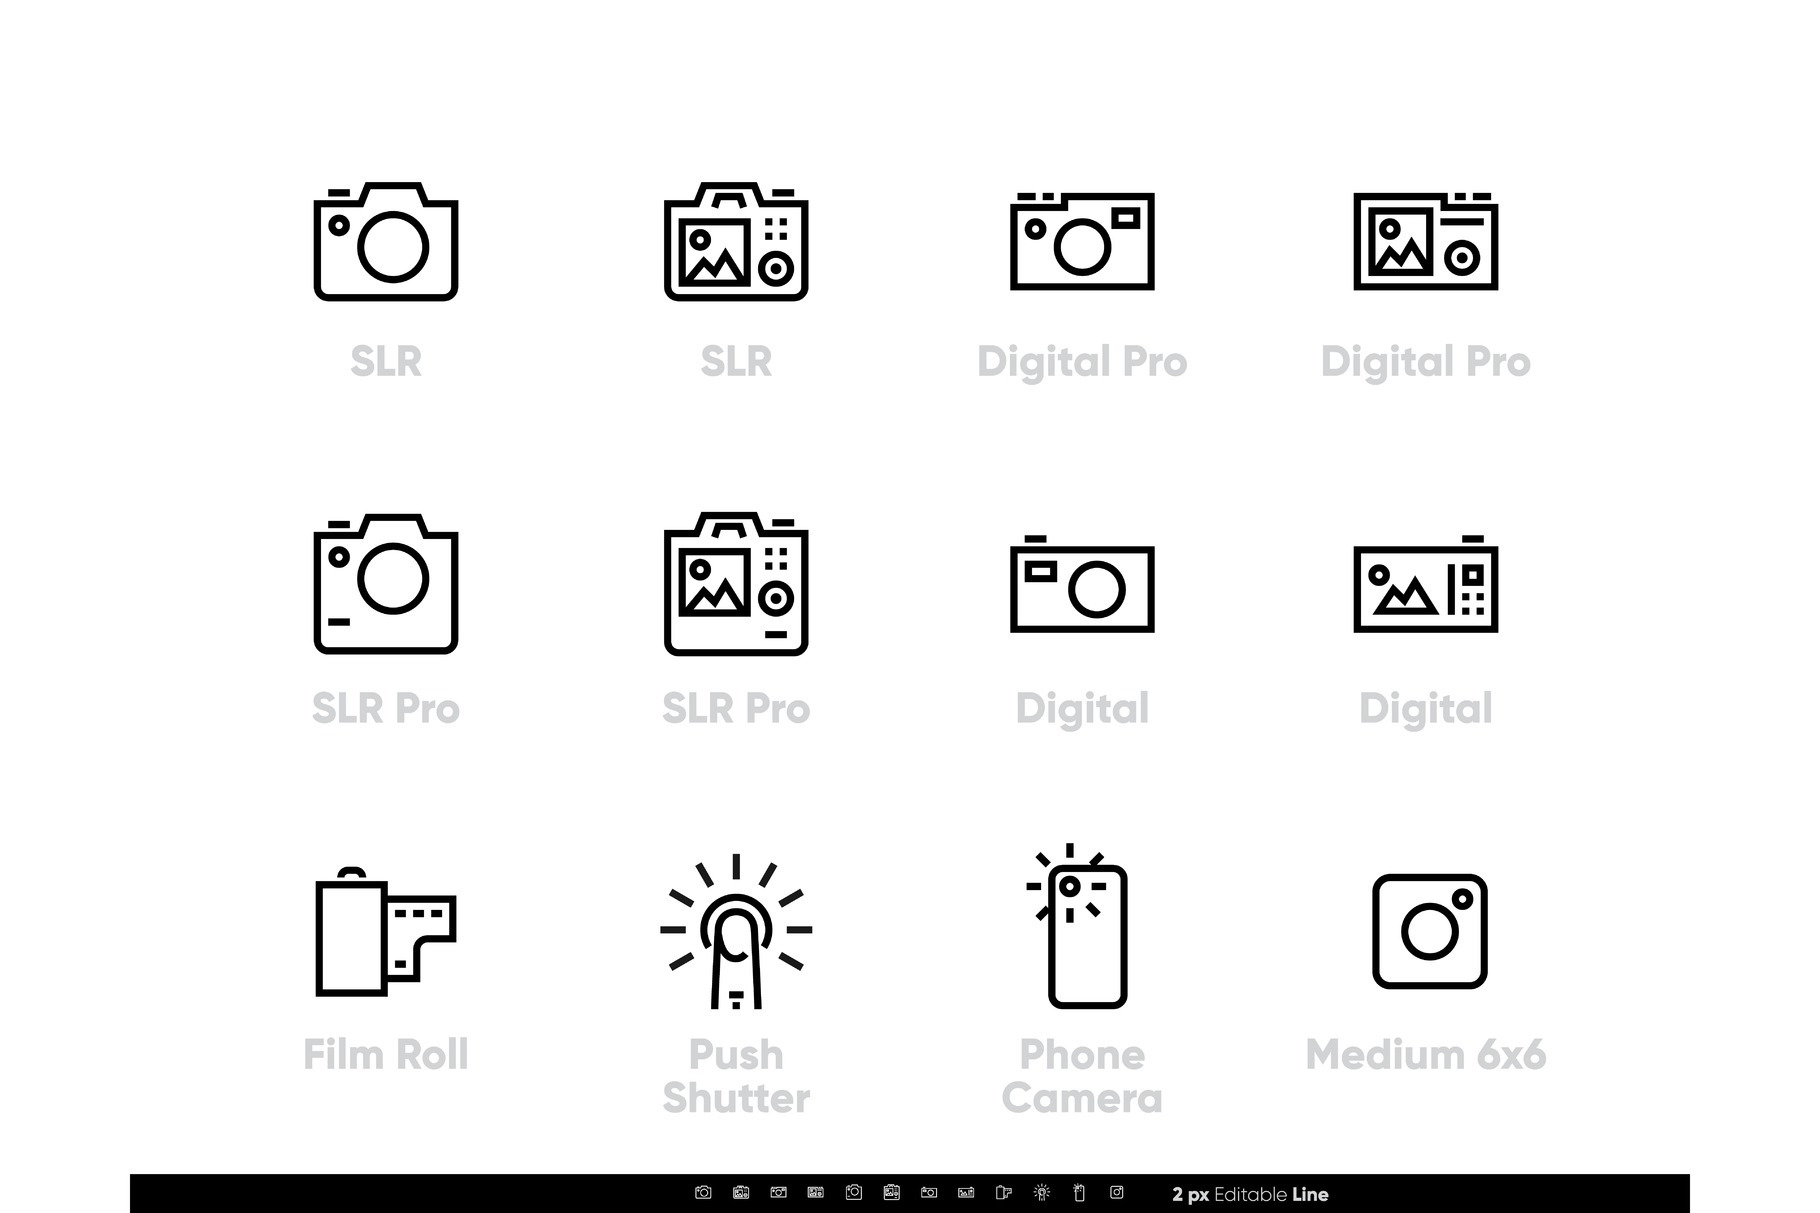Click the large SLR Pro rear-view camera icon
The image size is (1820, 1213).
click(736, 584)
